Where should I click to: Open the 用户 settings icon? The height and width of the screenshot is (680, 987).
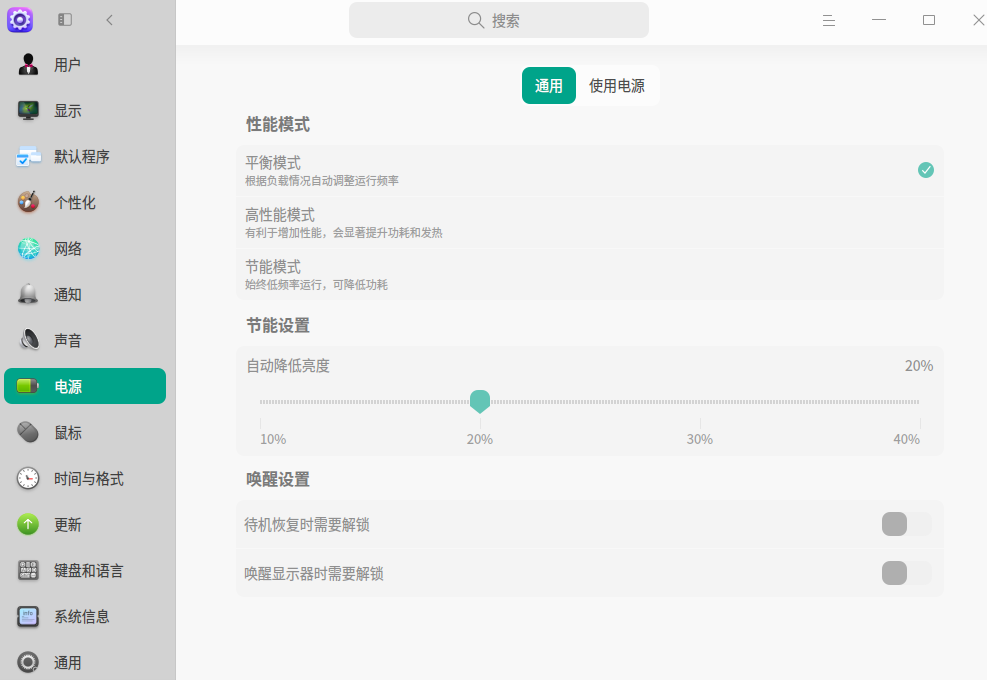[28, 65]
